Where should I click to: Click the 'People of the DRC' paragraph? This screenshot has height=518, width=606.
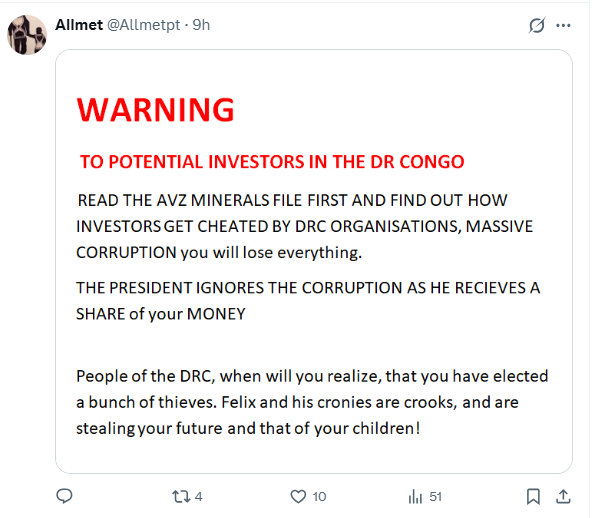coord(311,402)
